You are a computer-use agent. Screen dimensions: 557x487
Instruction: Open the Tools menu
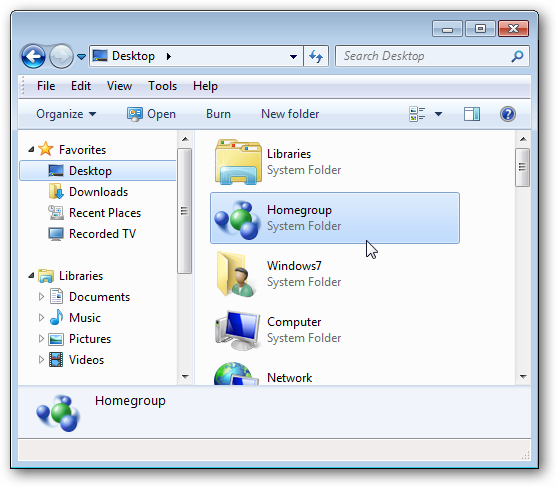click(162, 86)
